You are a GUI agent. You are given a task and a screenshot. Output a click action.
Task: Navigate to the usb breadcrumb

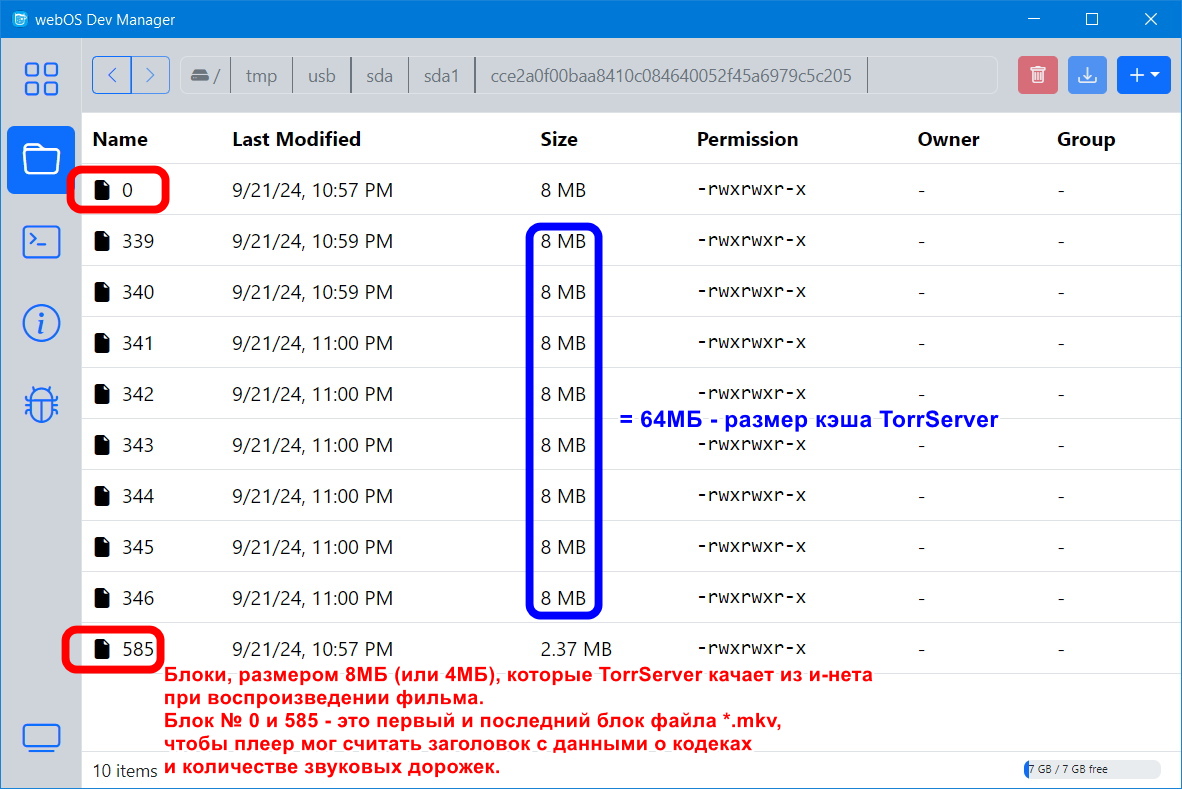tap(322, 75)
